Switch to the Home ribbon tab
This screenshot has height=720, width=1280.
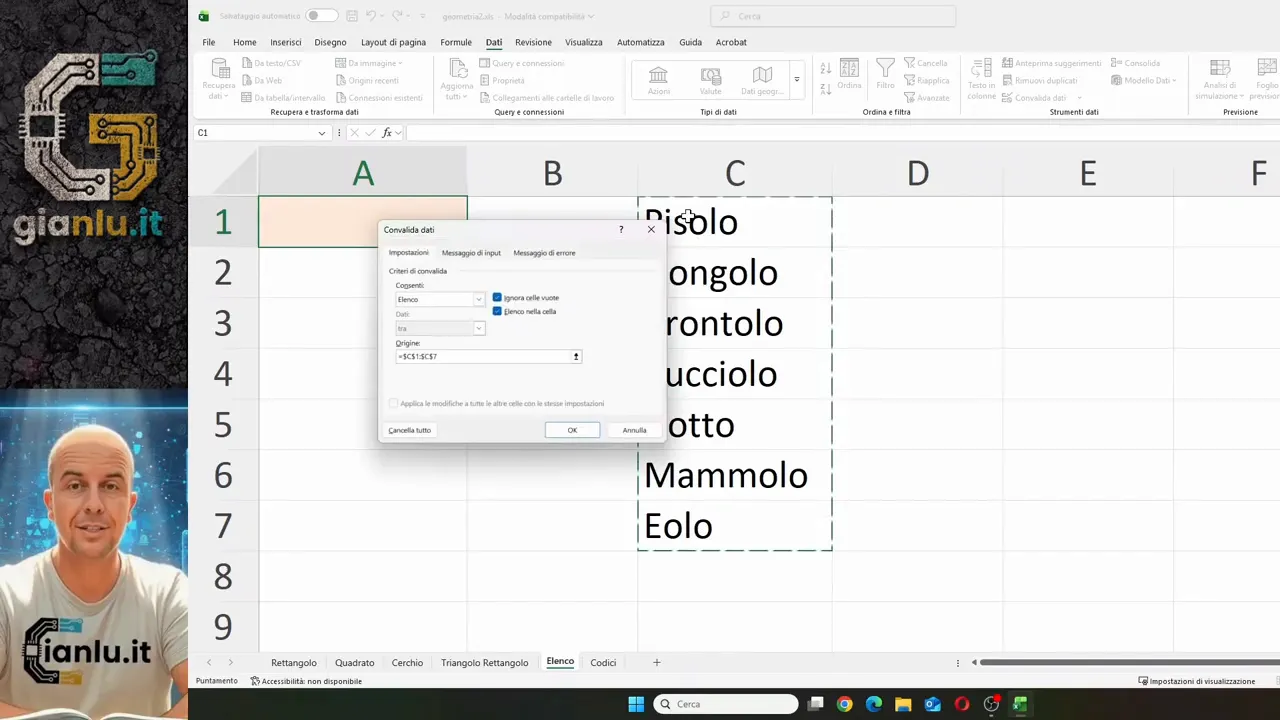pyautogui.click(x=245, y=42)
